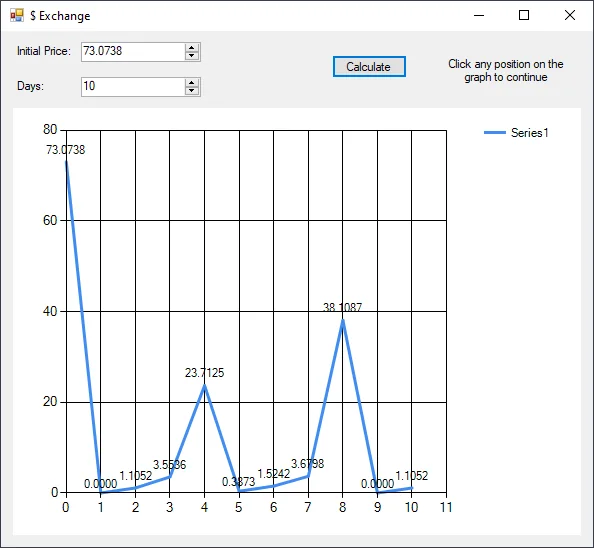Click the Days input field

[133, 87]
